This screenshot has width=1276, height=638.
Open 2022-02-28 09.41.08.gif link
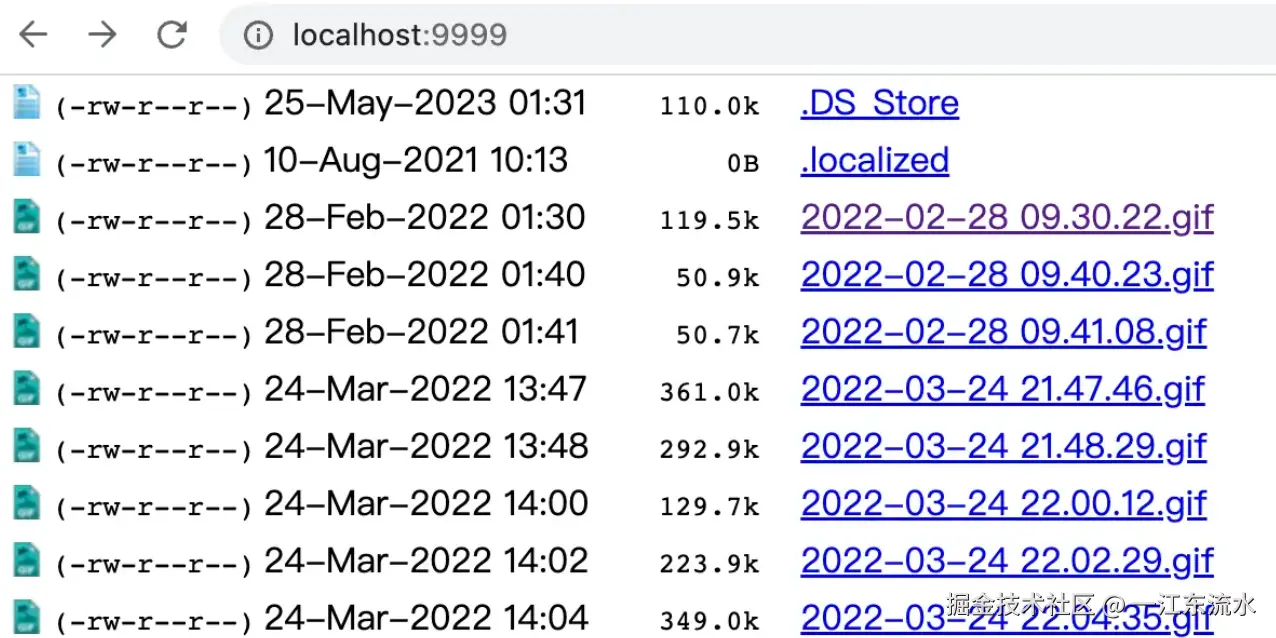(x=1003, y=332)
